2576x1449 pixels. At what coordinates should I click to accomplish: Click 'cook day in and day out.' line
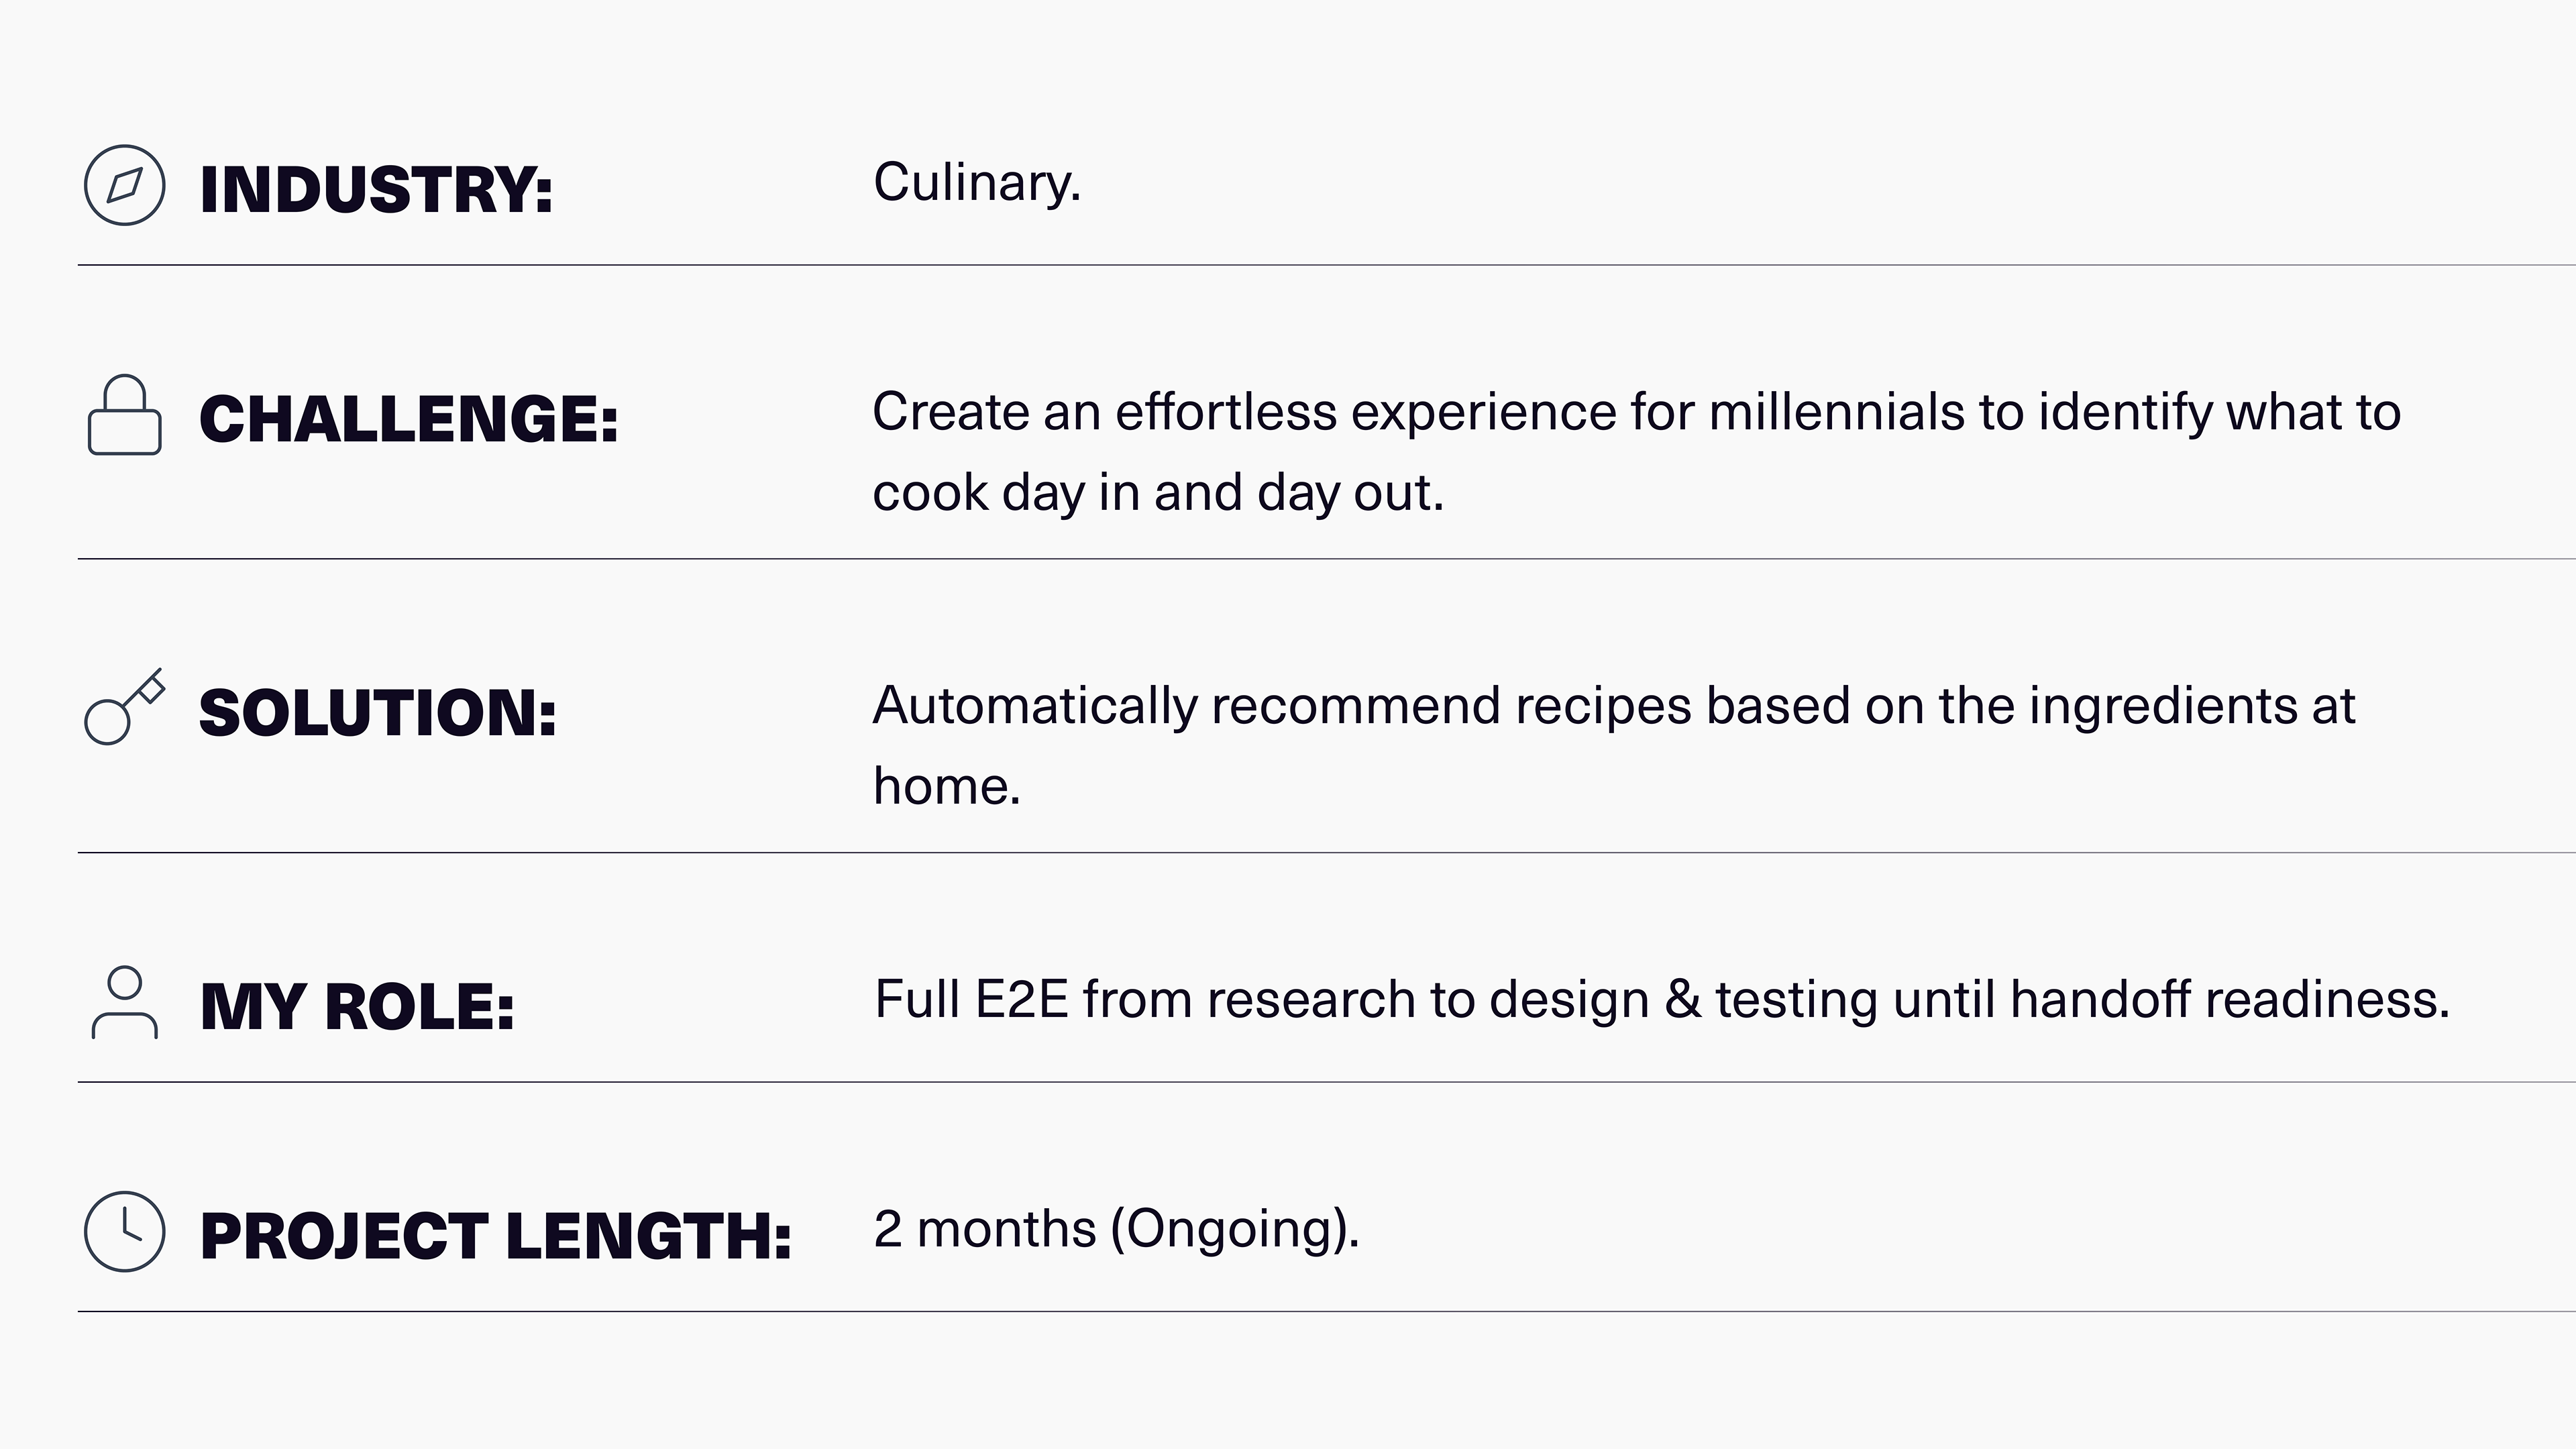(1158, 493)
